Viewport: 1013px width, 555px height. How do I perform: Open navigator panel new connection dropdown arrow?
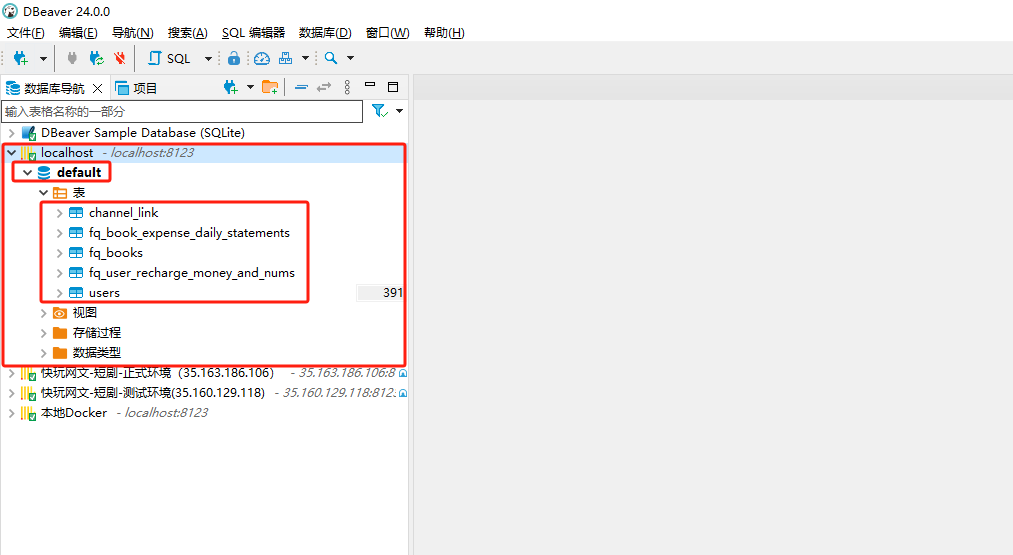pyautogui.click(x=250, y=87)
